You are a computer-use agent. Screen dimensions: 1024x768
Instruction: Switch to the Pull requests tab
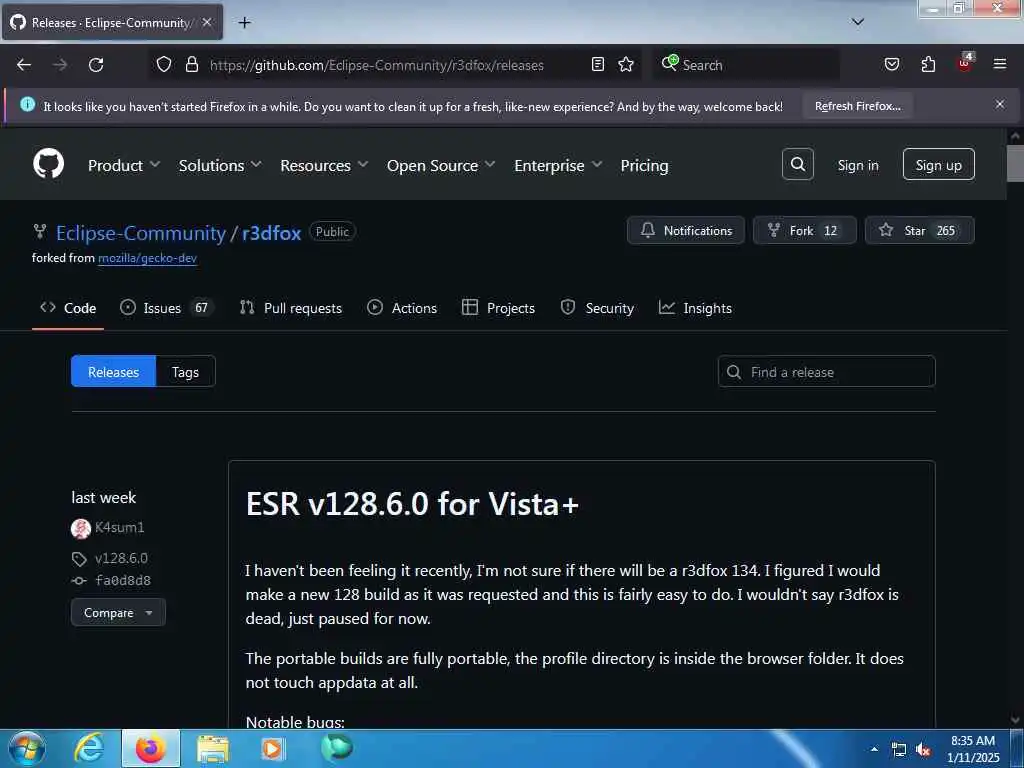[x=291, y=308]
